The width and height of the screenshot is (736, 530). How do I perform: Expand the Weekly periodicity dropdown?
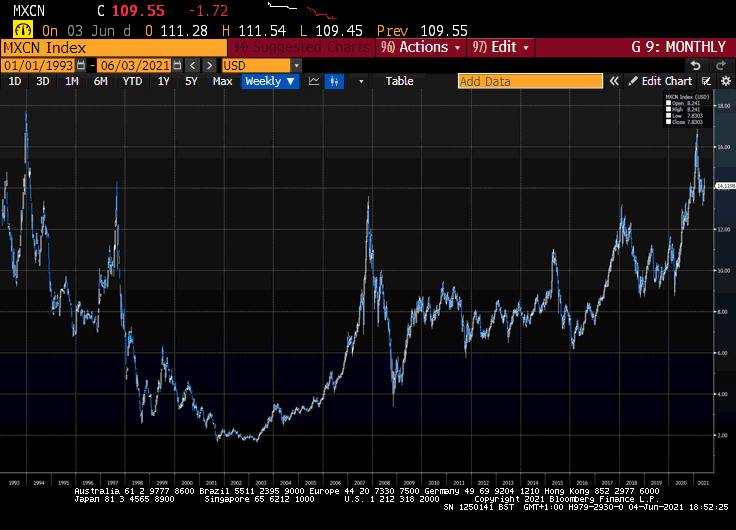point(270,81)
